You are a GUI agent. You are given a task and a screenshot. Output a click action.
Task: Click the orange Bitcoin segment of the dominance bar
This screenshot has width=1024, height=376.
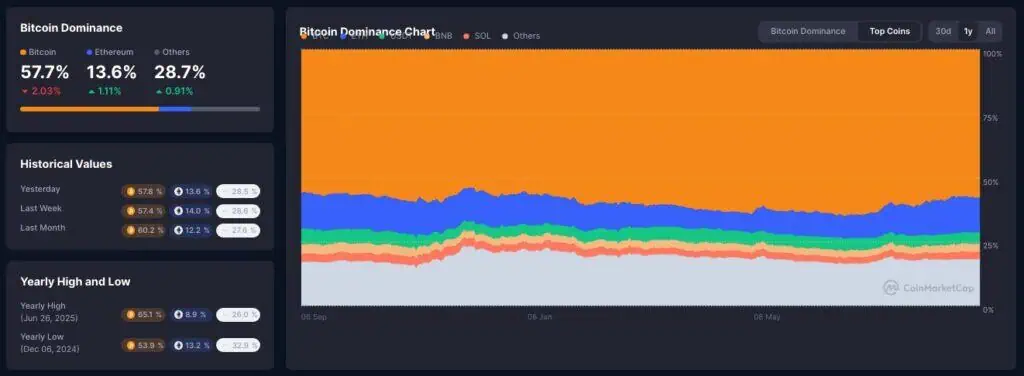point(89,109)
